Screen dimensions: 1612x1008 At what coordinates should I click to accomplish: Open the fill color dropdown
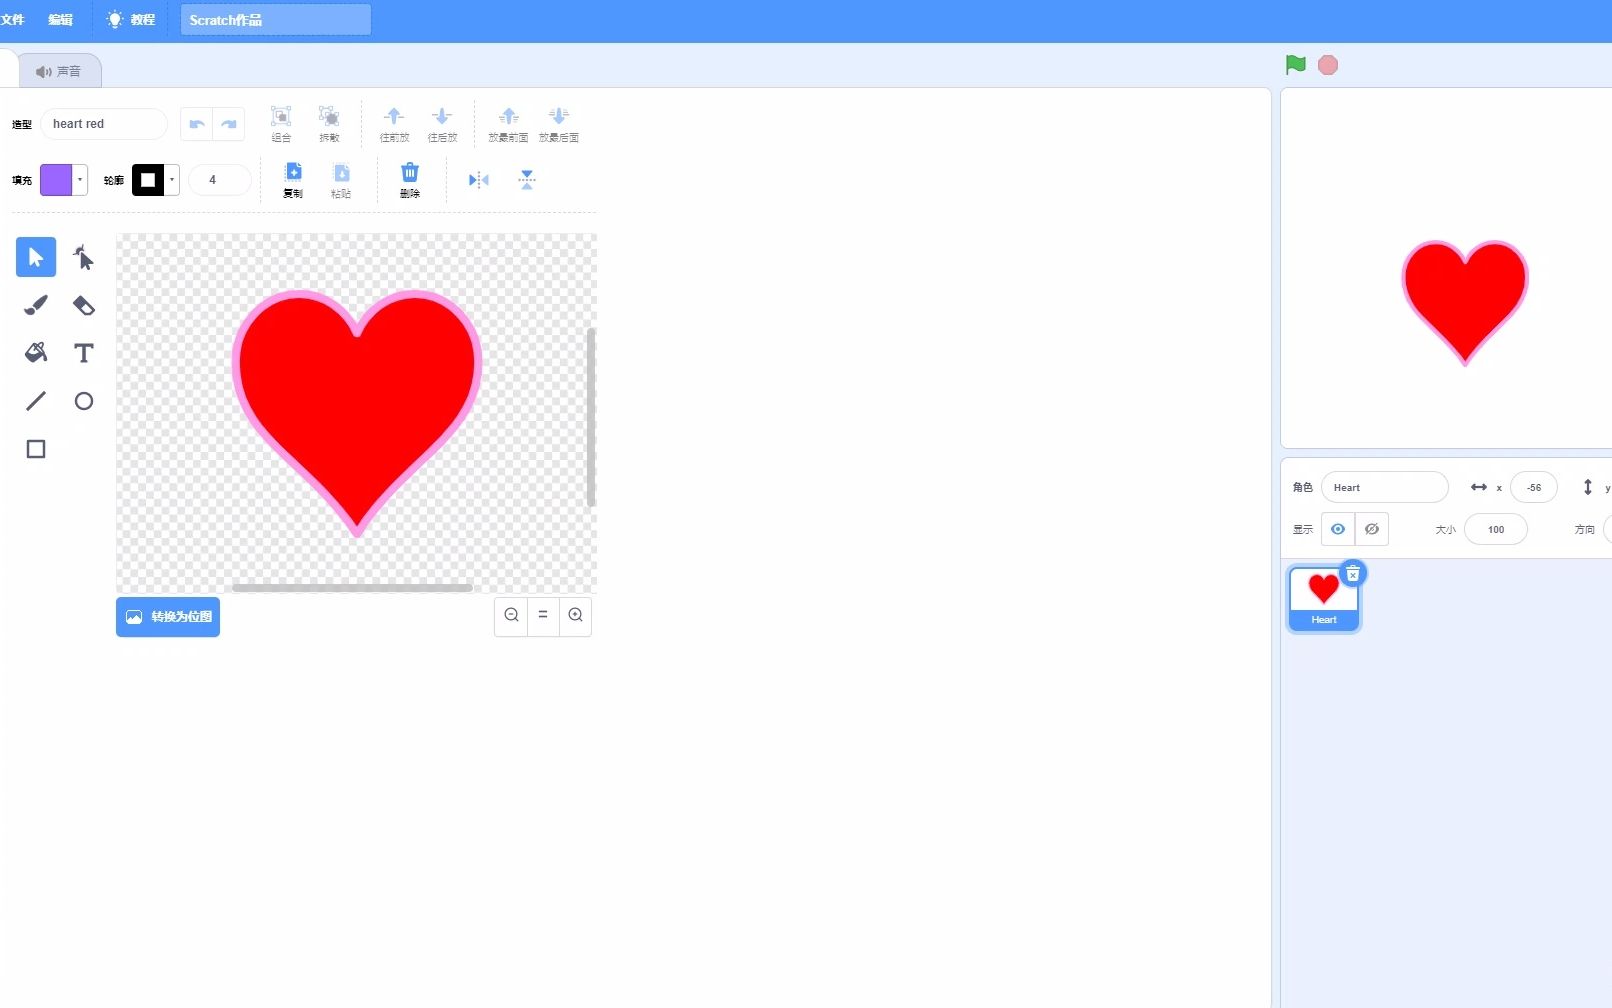coord(80,180)
